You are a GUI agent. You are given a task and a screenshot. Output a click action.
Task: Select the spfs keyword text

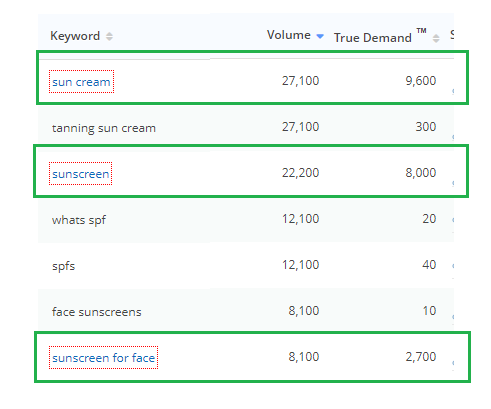[63, 266]
